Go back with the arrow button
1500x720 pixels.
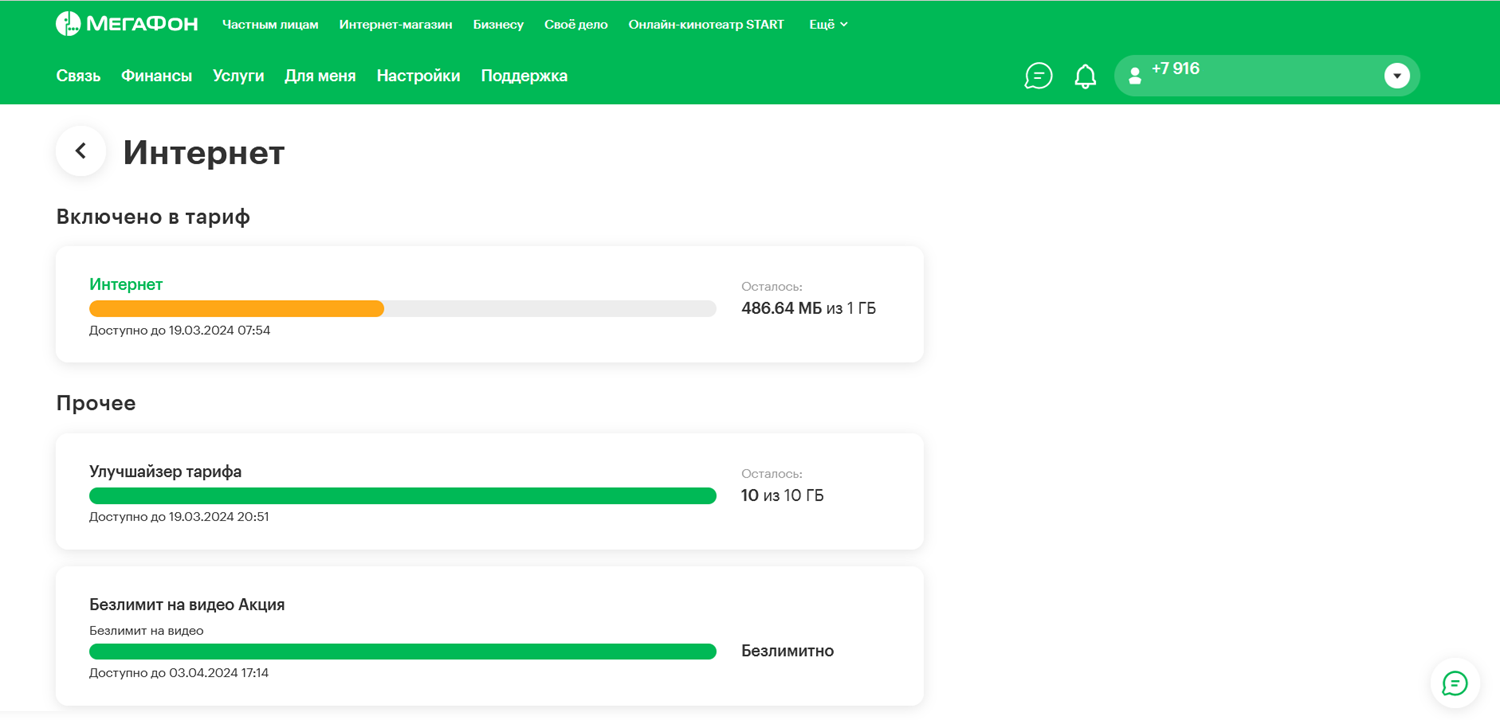tap(81, 151)
